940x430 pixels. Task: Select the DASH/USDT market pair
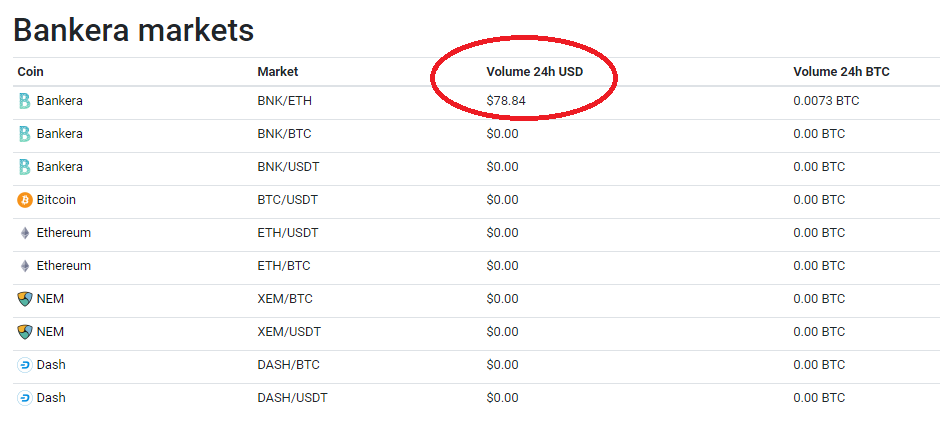point(293,398)
